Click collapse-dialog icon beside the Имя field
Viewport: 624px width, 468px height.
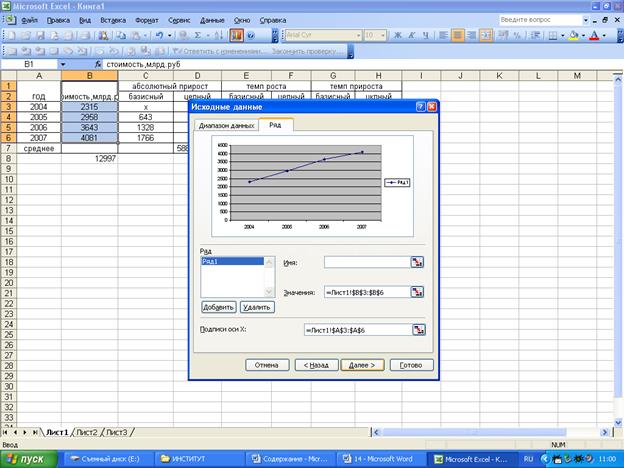(417, 262)
